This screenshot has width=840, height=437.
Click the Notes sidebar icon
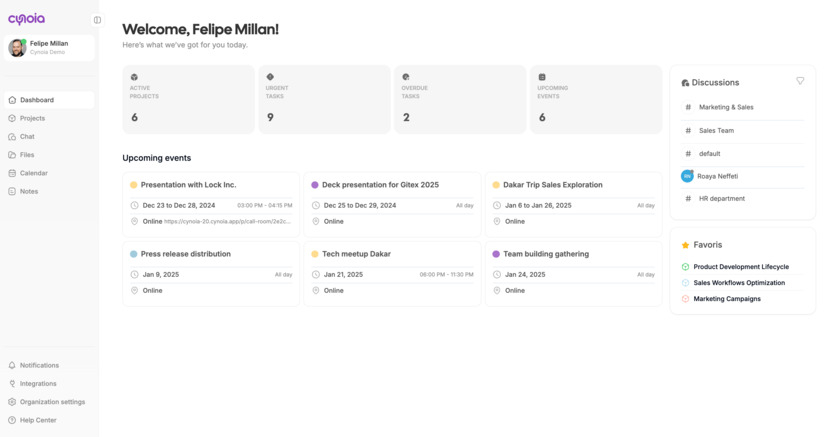[x=12, y=191]
